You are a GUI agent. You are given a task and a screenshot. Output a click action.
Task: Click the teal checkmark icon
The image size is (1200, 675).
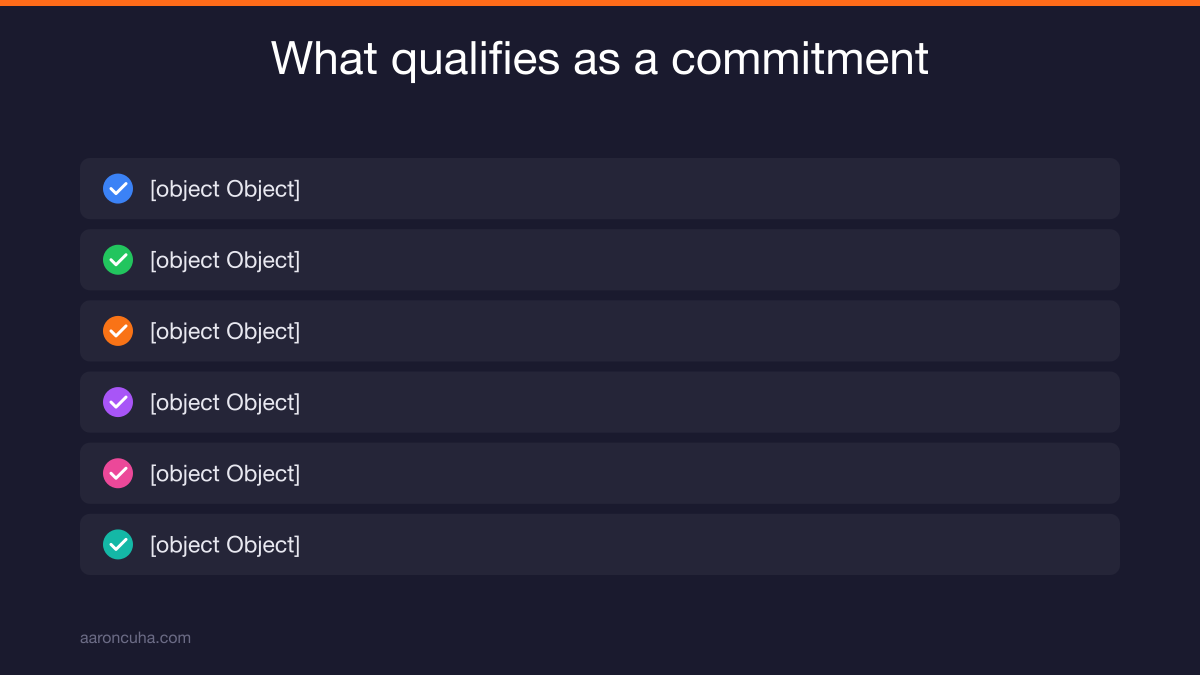(x=118, y=544)
